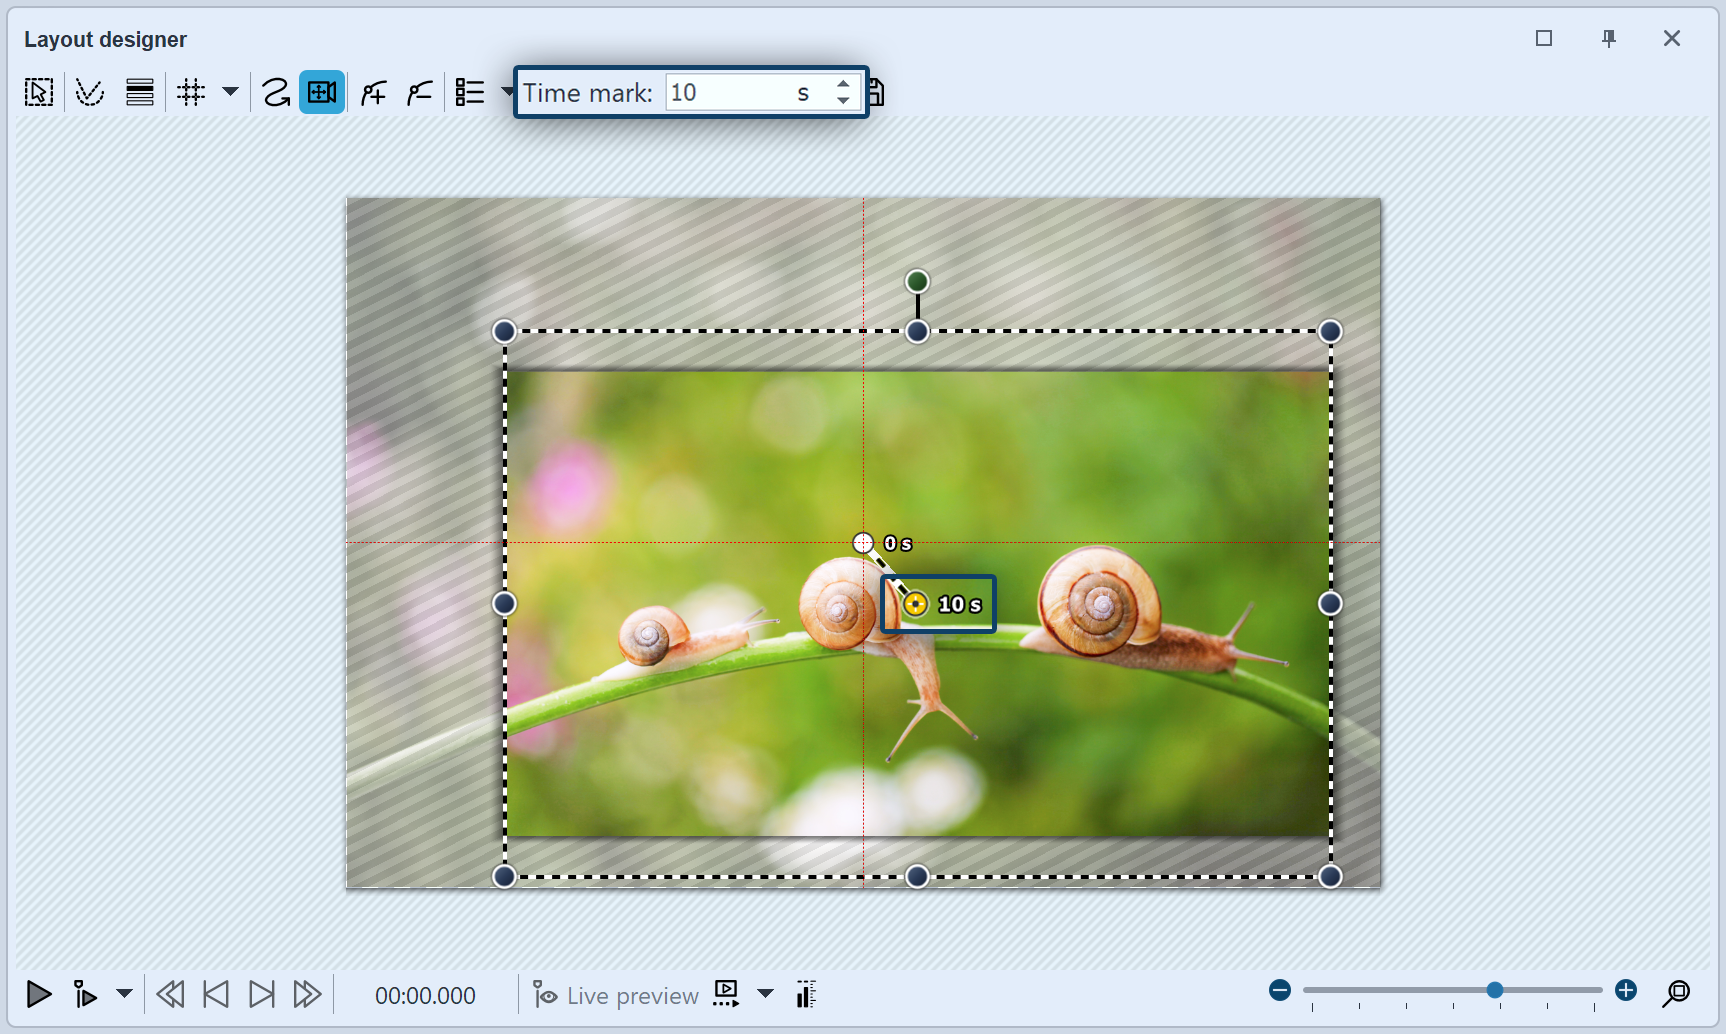Enable Live preview playback
This screenshot has width=1726, height=1034.
point(614,994)
